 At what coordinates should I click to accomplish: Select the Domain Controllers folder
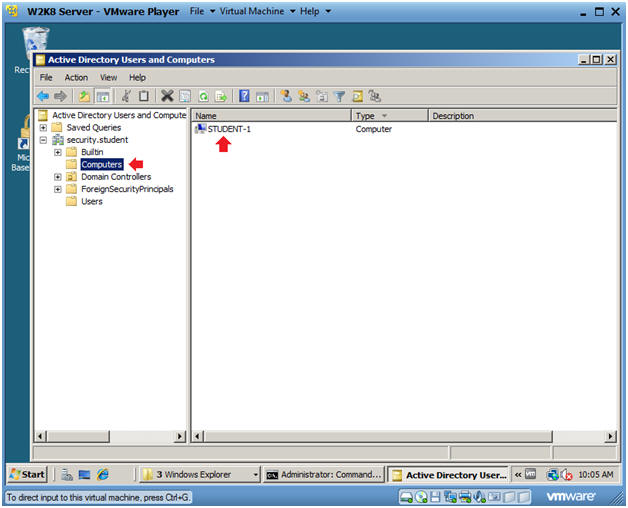click(116, 177)
